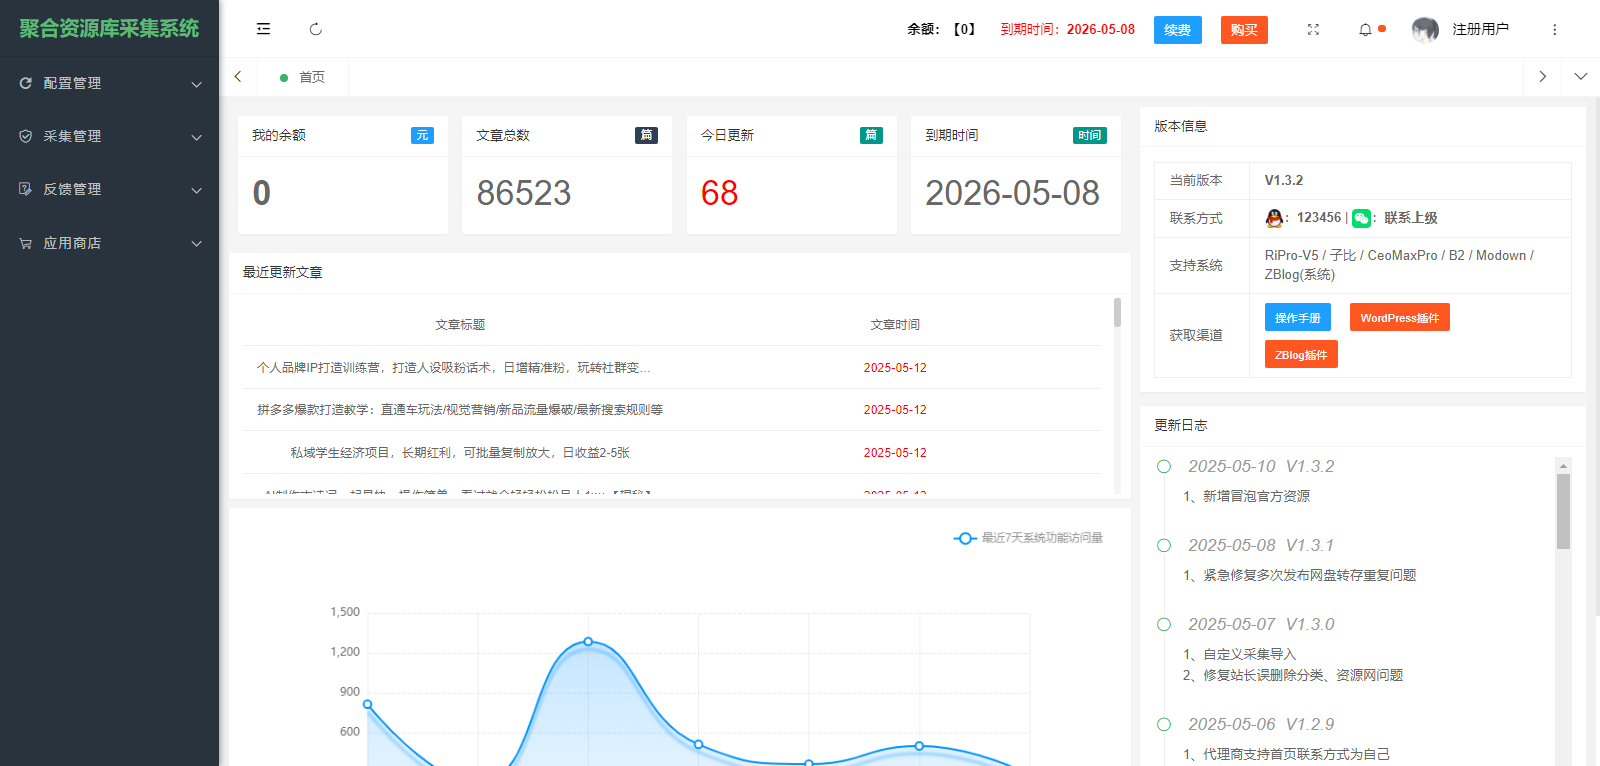Click the WordPress插件 button
This screenshot has width=1600, height=766.
pyautogui.click(x=1399, y=317)
